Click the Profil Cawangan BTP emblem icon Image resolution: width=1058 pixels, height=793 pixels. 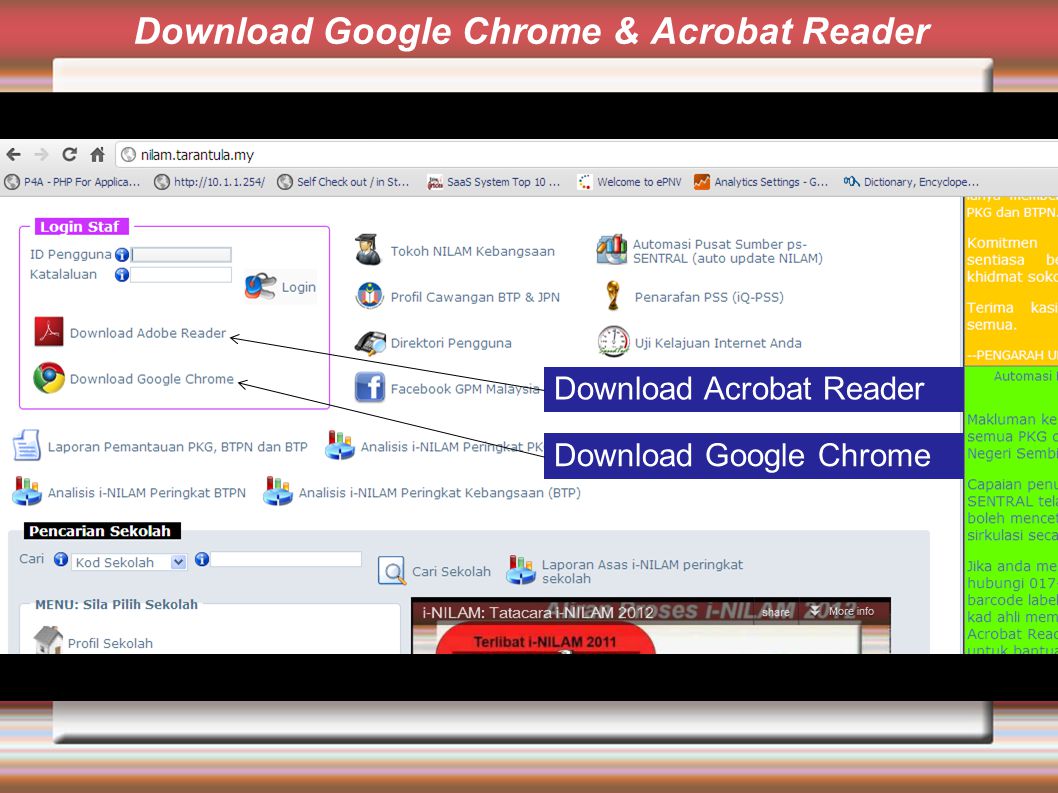coord(370,296)
